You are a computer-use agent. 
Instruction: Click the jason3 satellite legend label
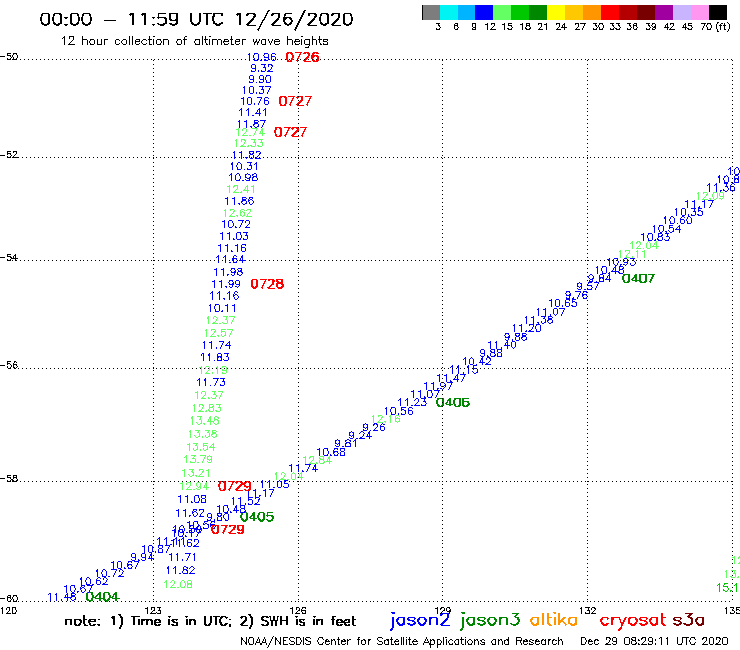pos(490,620)
